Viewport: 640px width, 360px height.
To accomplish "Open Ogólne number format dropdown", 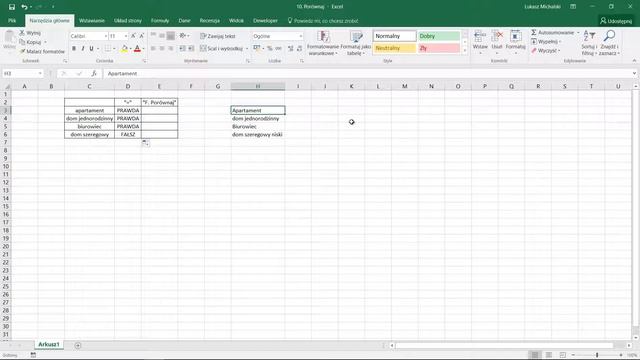I will (x=301, y=36).
